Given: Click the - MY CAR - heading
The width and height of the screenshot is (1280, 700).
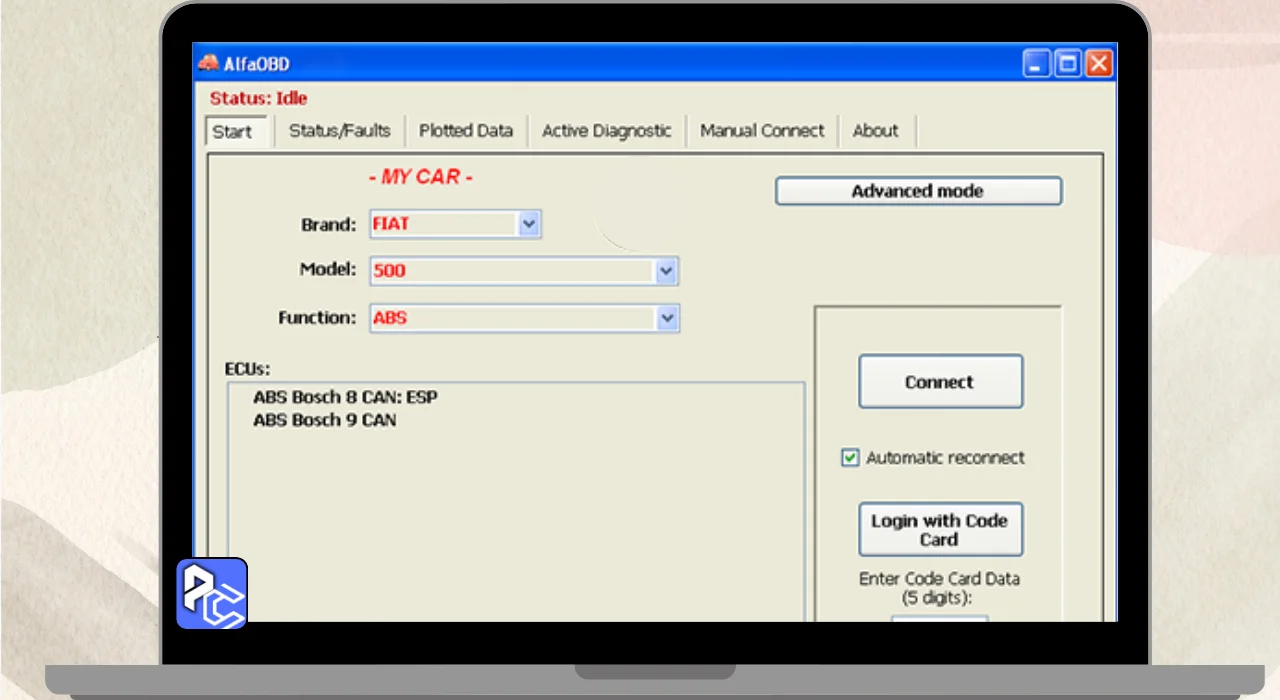Looking at the screenshot, I should tap(420, 177).
